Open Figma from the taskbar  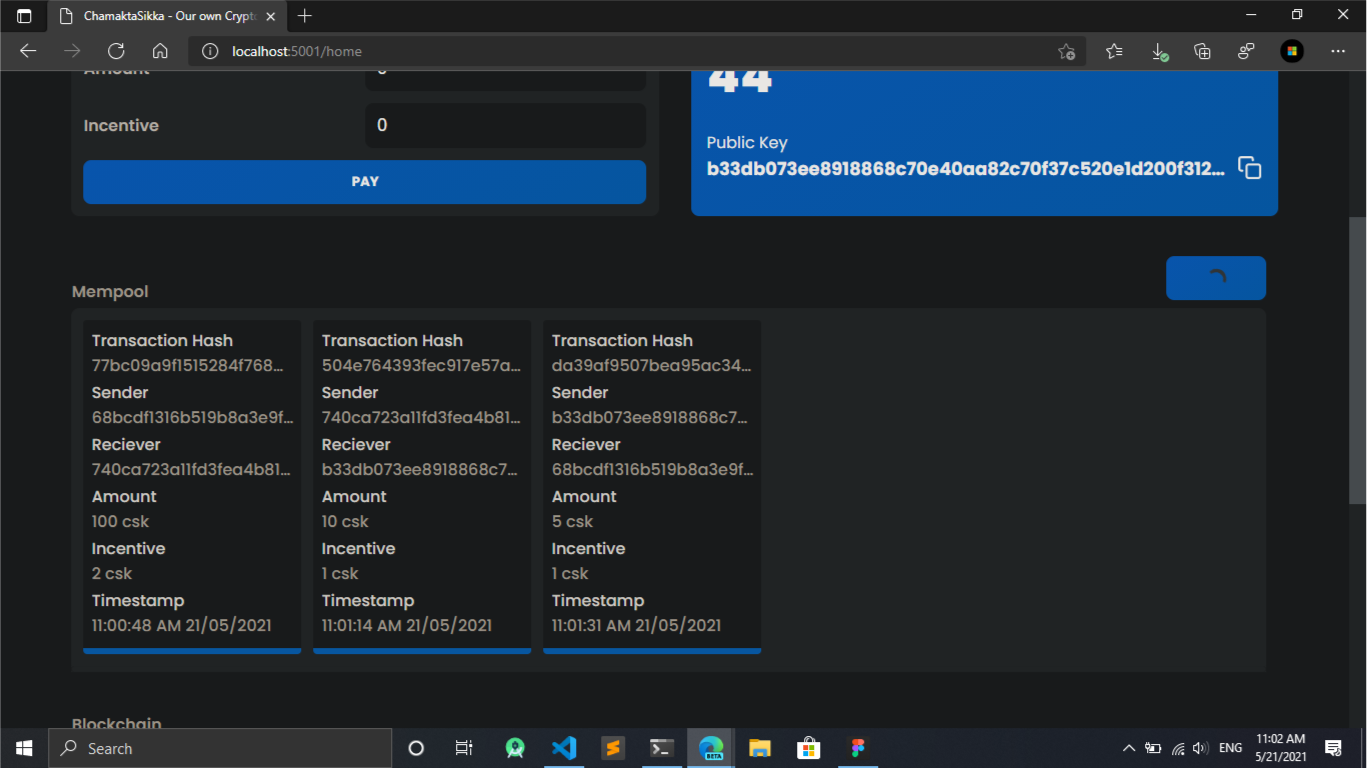857,748
